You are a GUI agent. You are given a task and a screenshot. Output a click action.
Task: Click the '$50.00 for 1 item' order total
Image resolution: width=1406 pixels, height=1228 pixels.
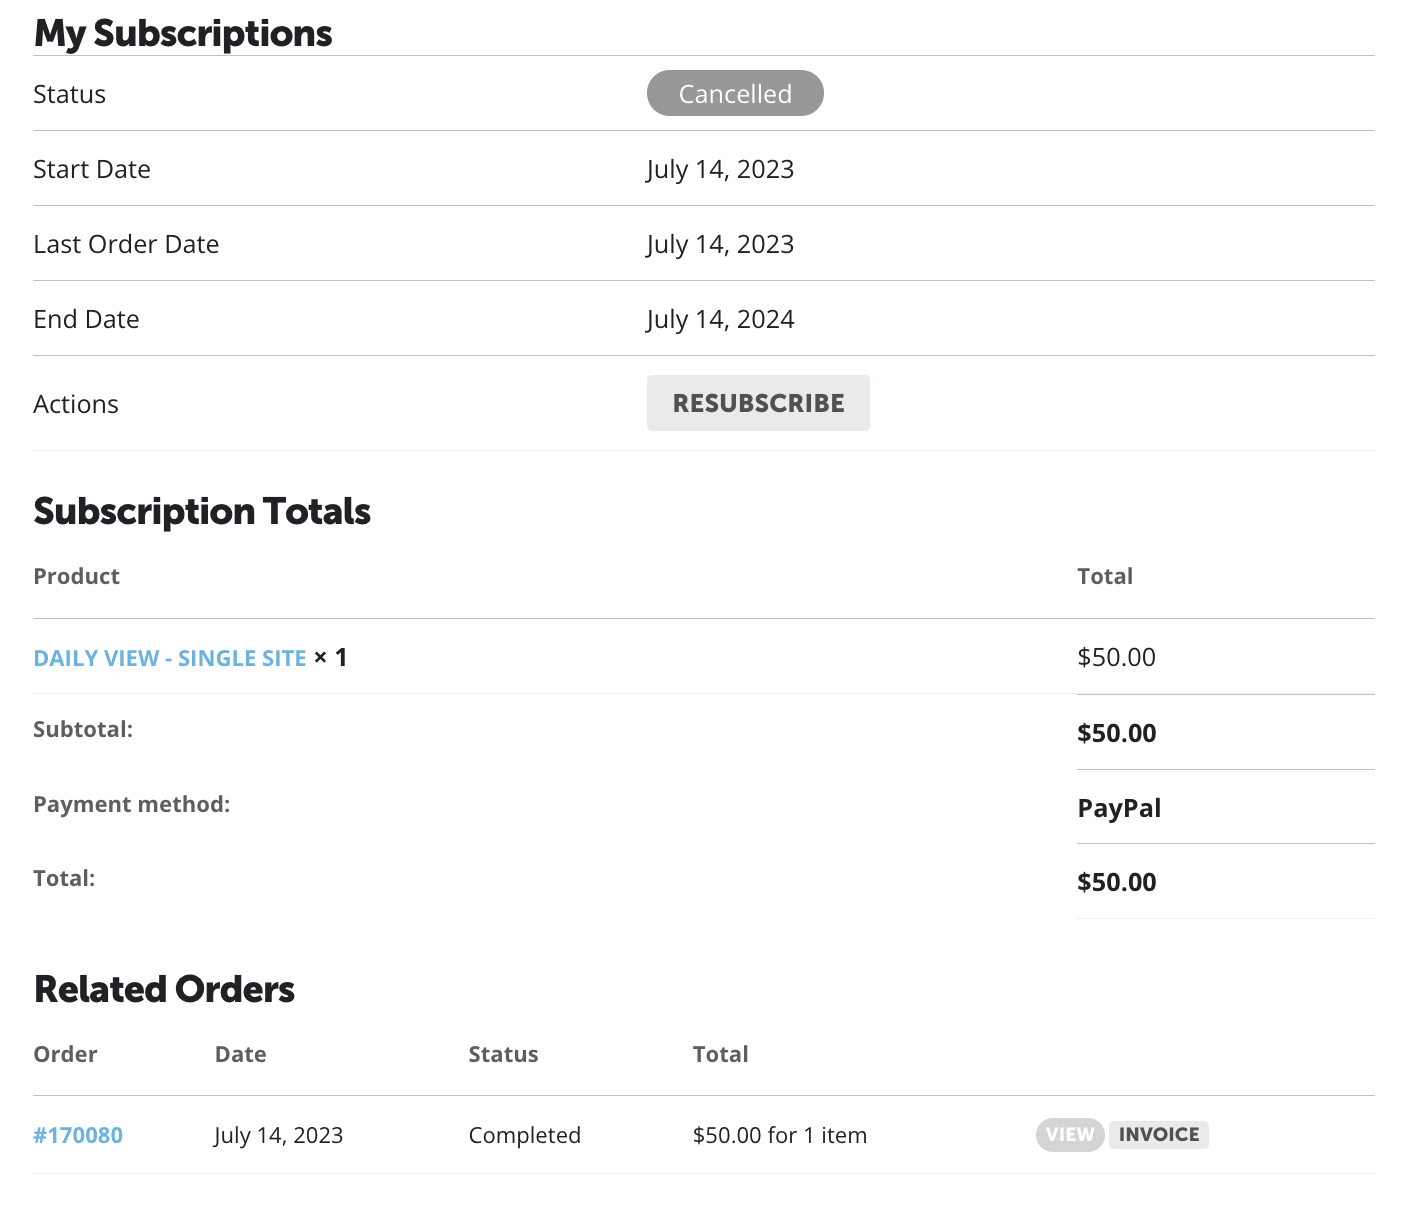pos(780,1135)
